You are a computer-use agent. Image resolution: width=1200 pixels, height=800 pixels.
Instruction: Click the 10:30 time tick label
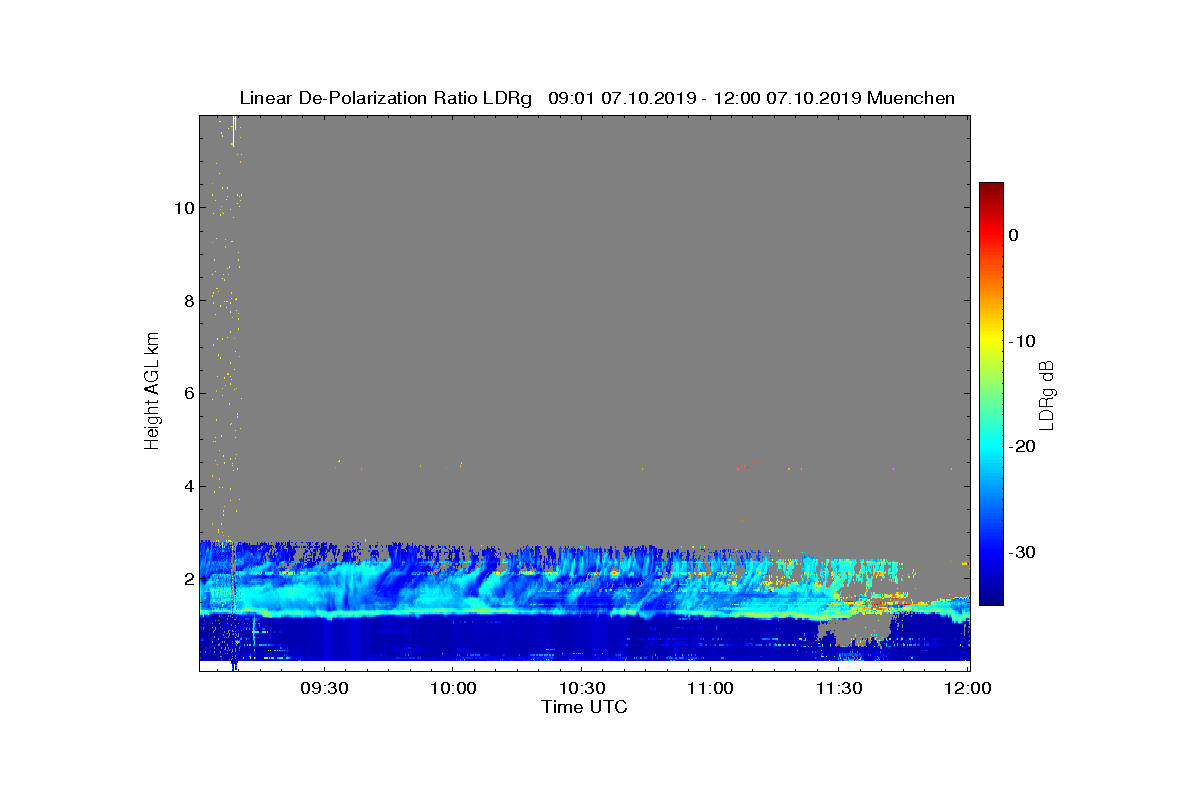click(581, 689)
